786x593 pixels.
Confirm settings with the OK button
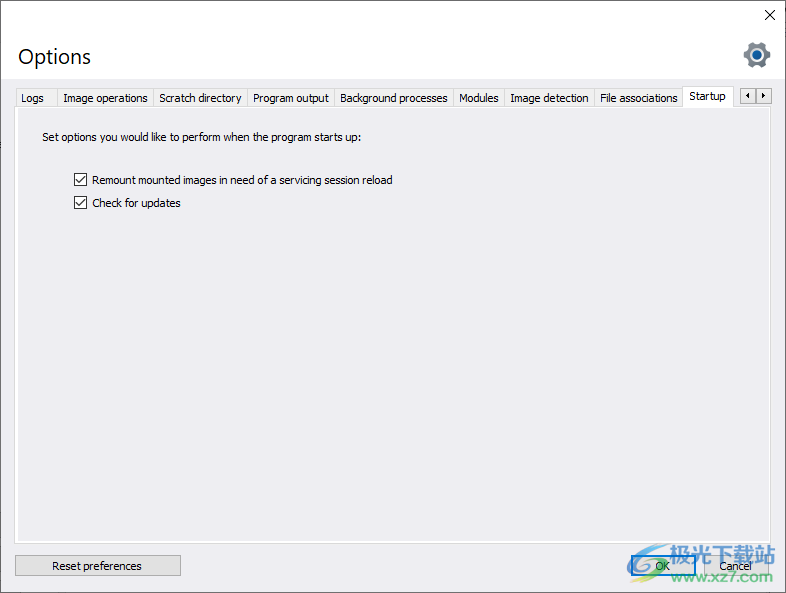pyautogui.click(x=662, y=566)
